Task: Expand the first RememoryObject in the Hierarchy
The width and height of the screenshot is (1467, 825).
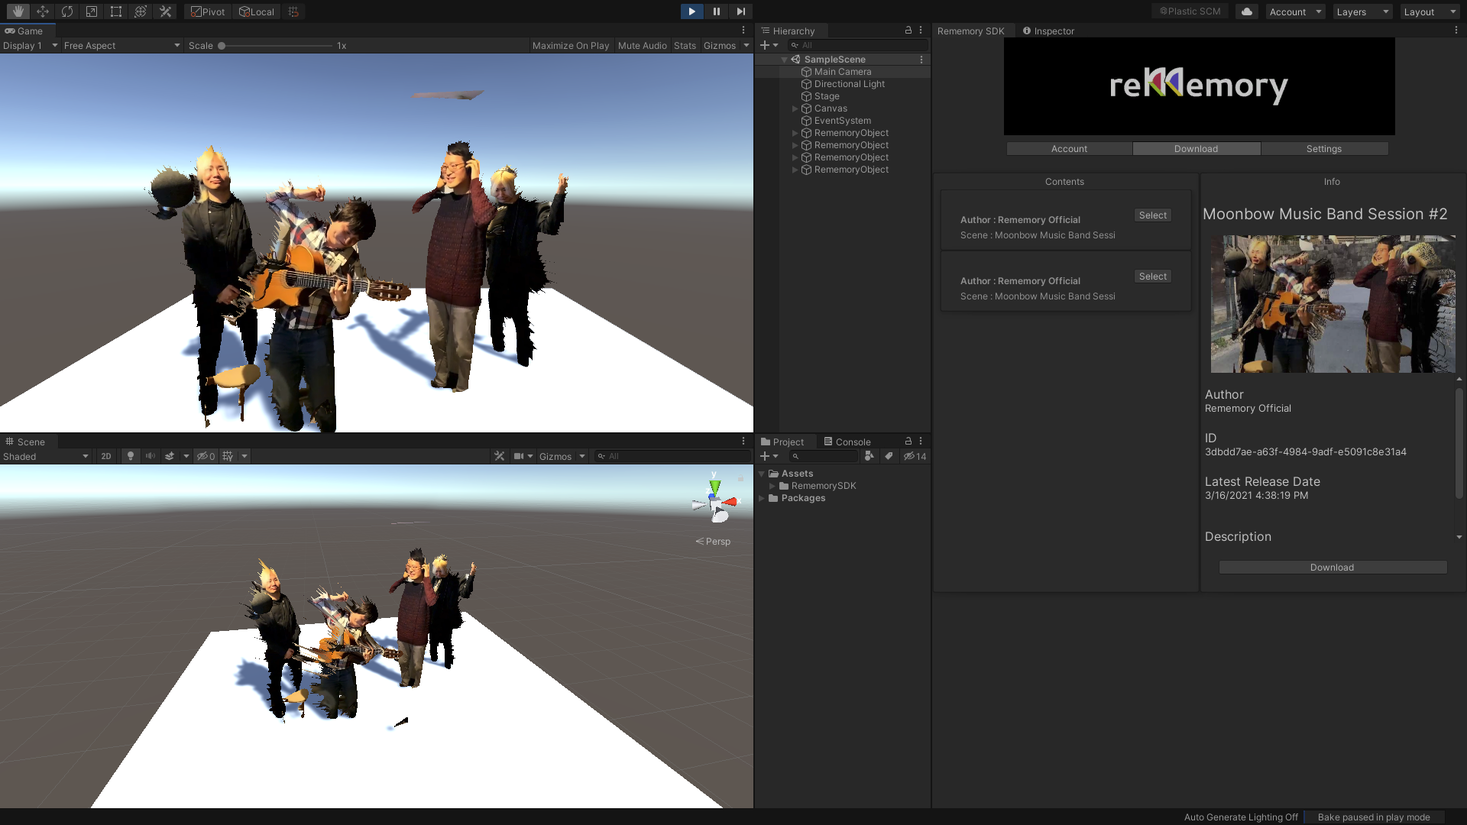Action: [794, 132]
